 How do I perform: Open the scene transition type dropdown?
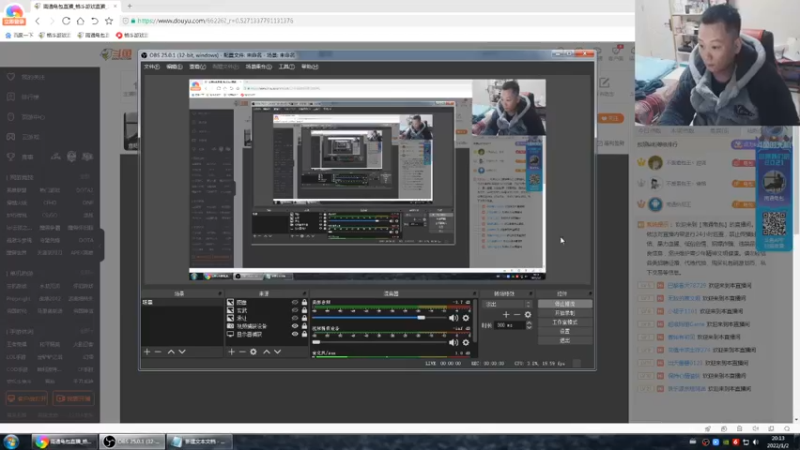[507, 304]
